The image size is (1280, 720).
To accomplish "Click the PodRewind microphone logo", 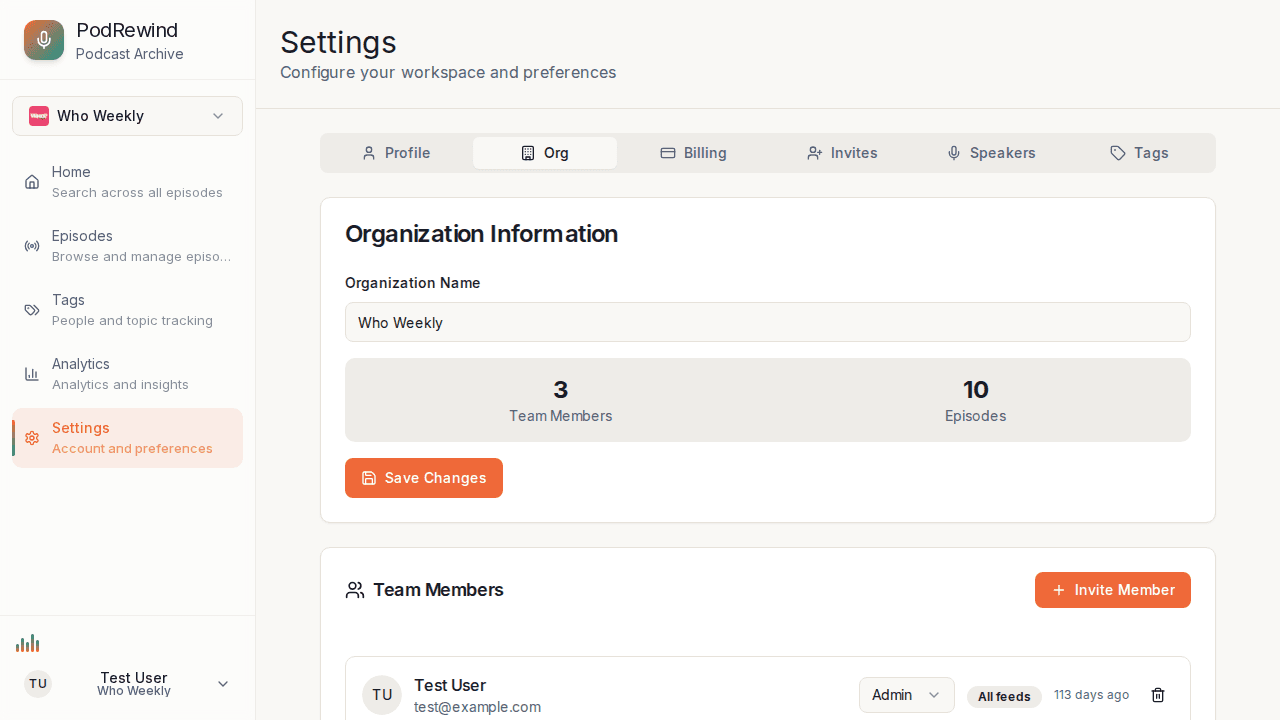I will click(x=43, y=40).
